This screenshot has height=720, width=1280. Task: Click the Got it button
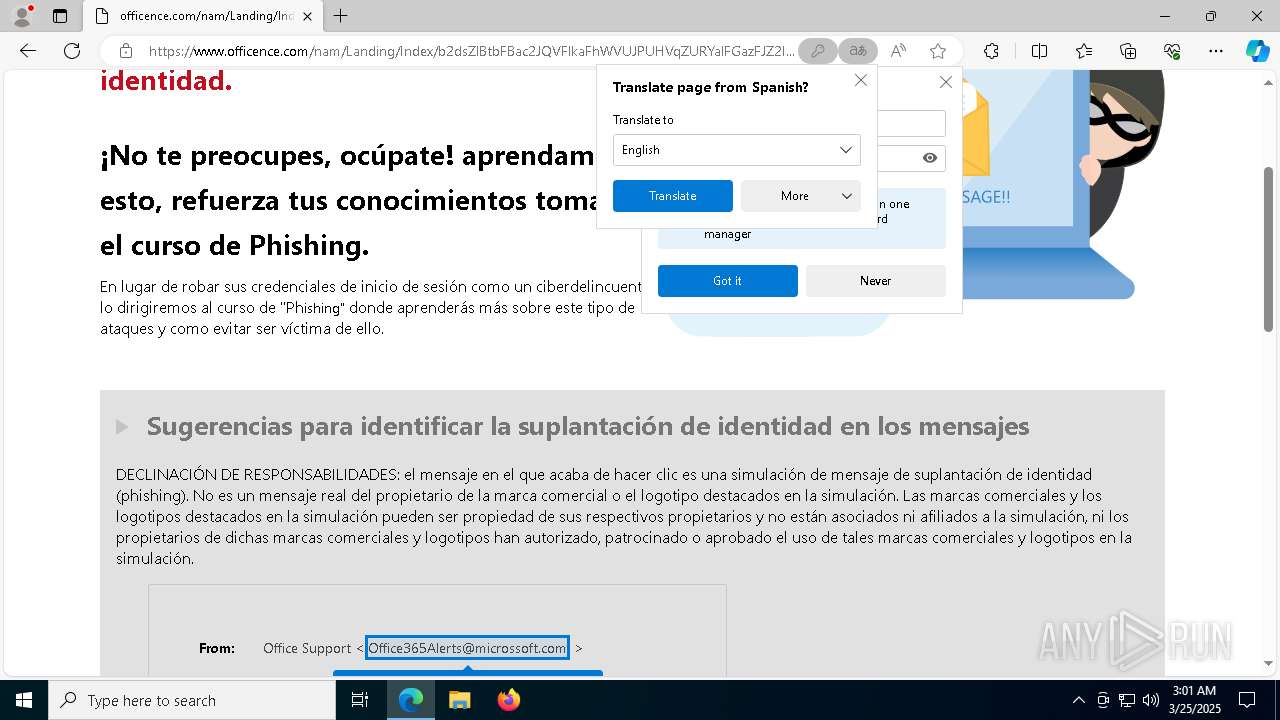pyautogui.click(x=728, y=281)
